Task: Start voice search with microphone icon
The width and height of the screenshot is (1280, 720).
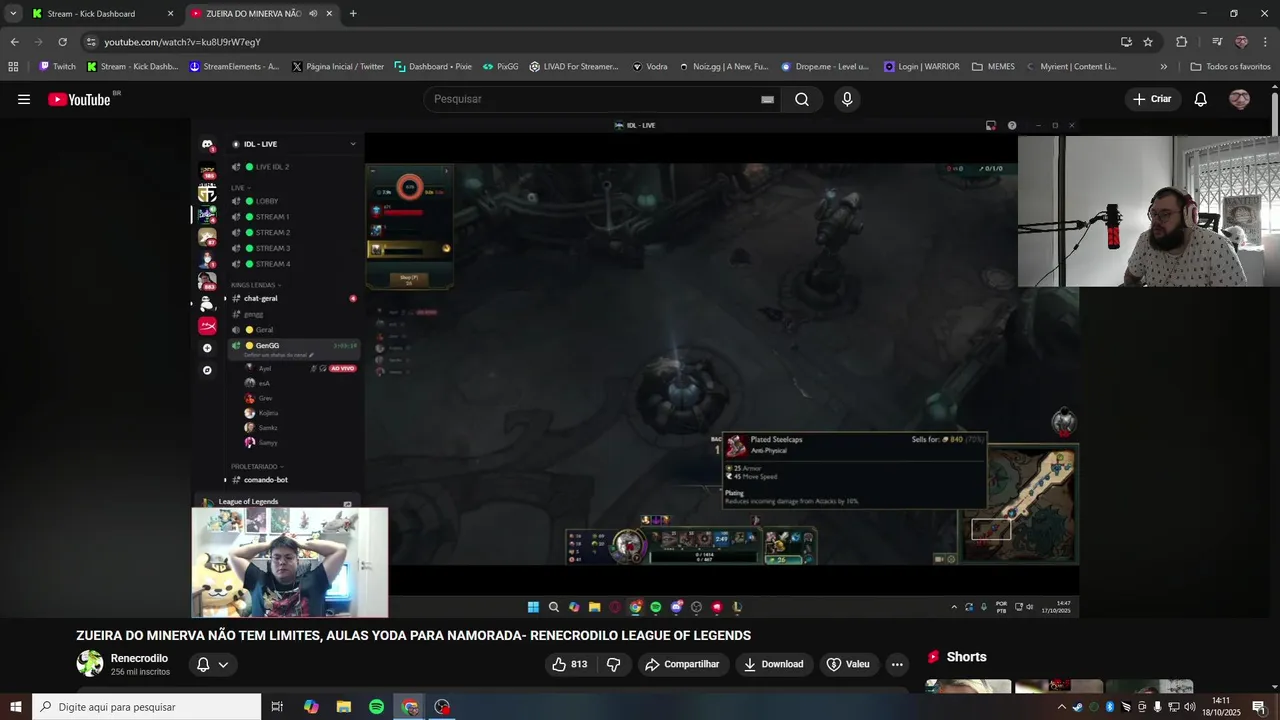Action: [847, 99]
